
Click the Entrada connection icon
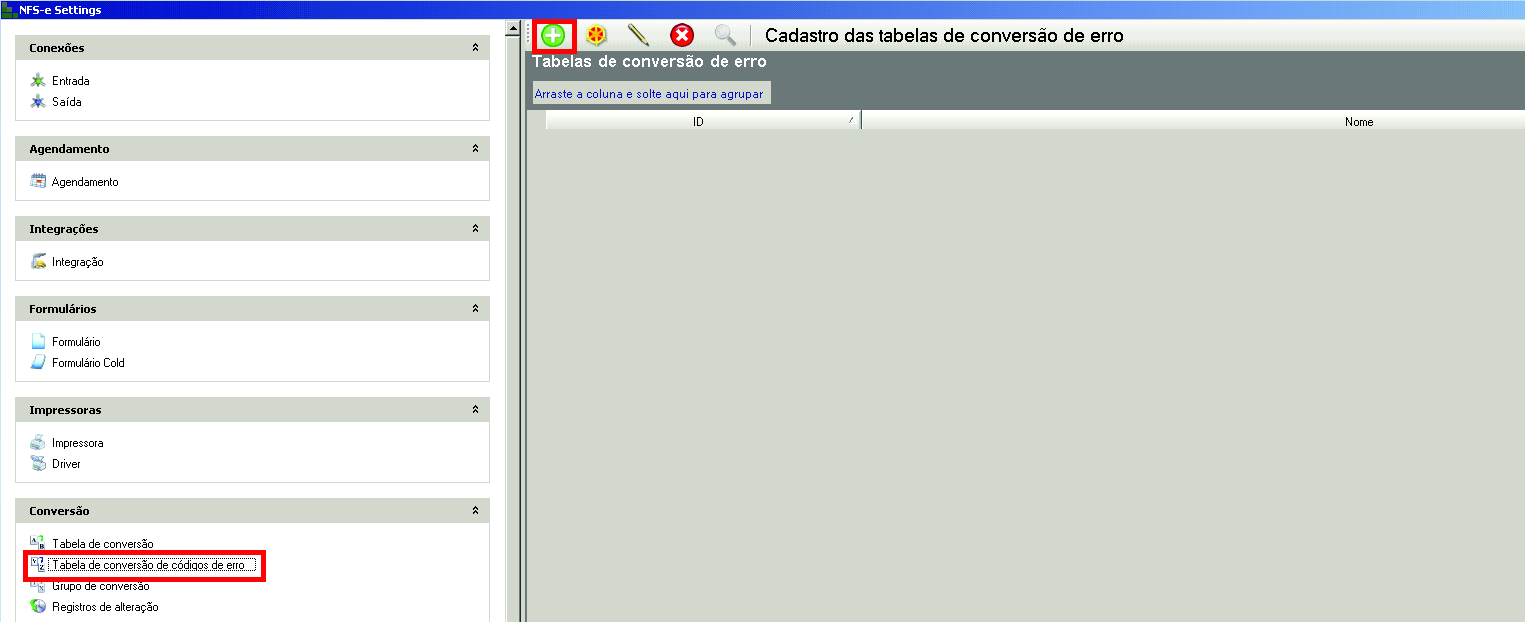(38, 81)
